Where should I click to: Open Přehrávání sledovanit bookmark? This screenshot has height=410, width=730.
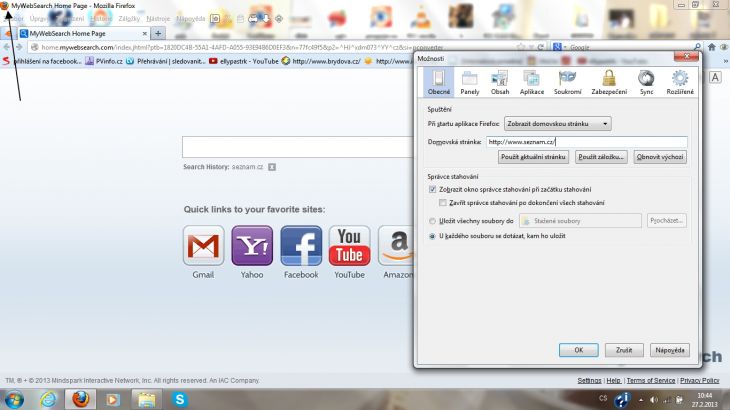click(x=166, y=61)
